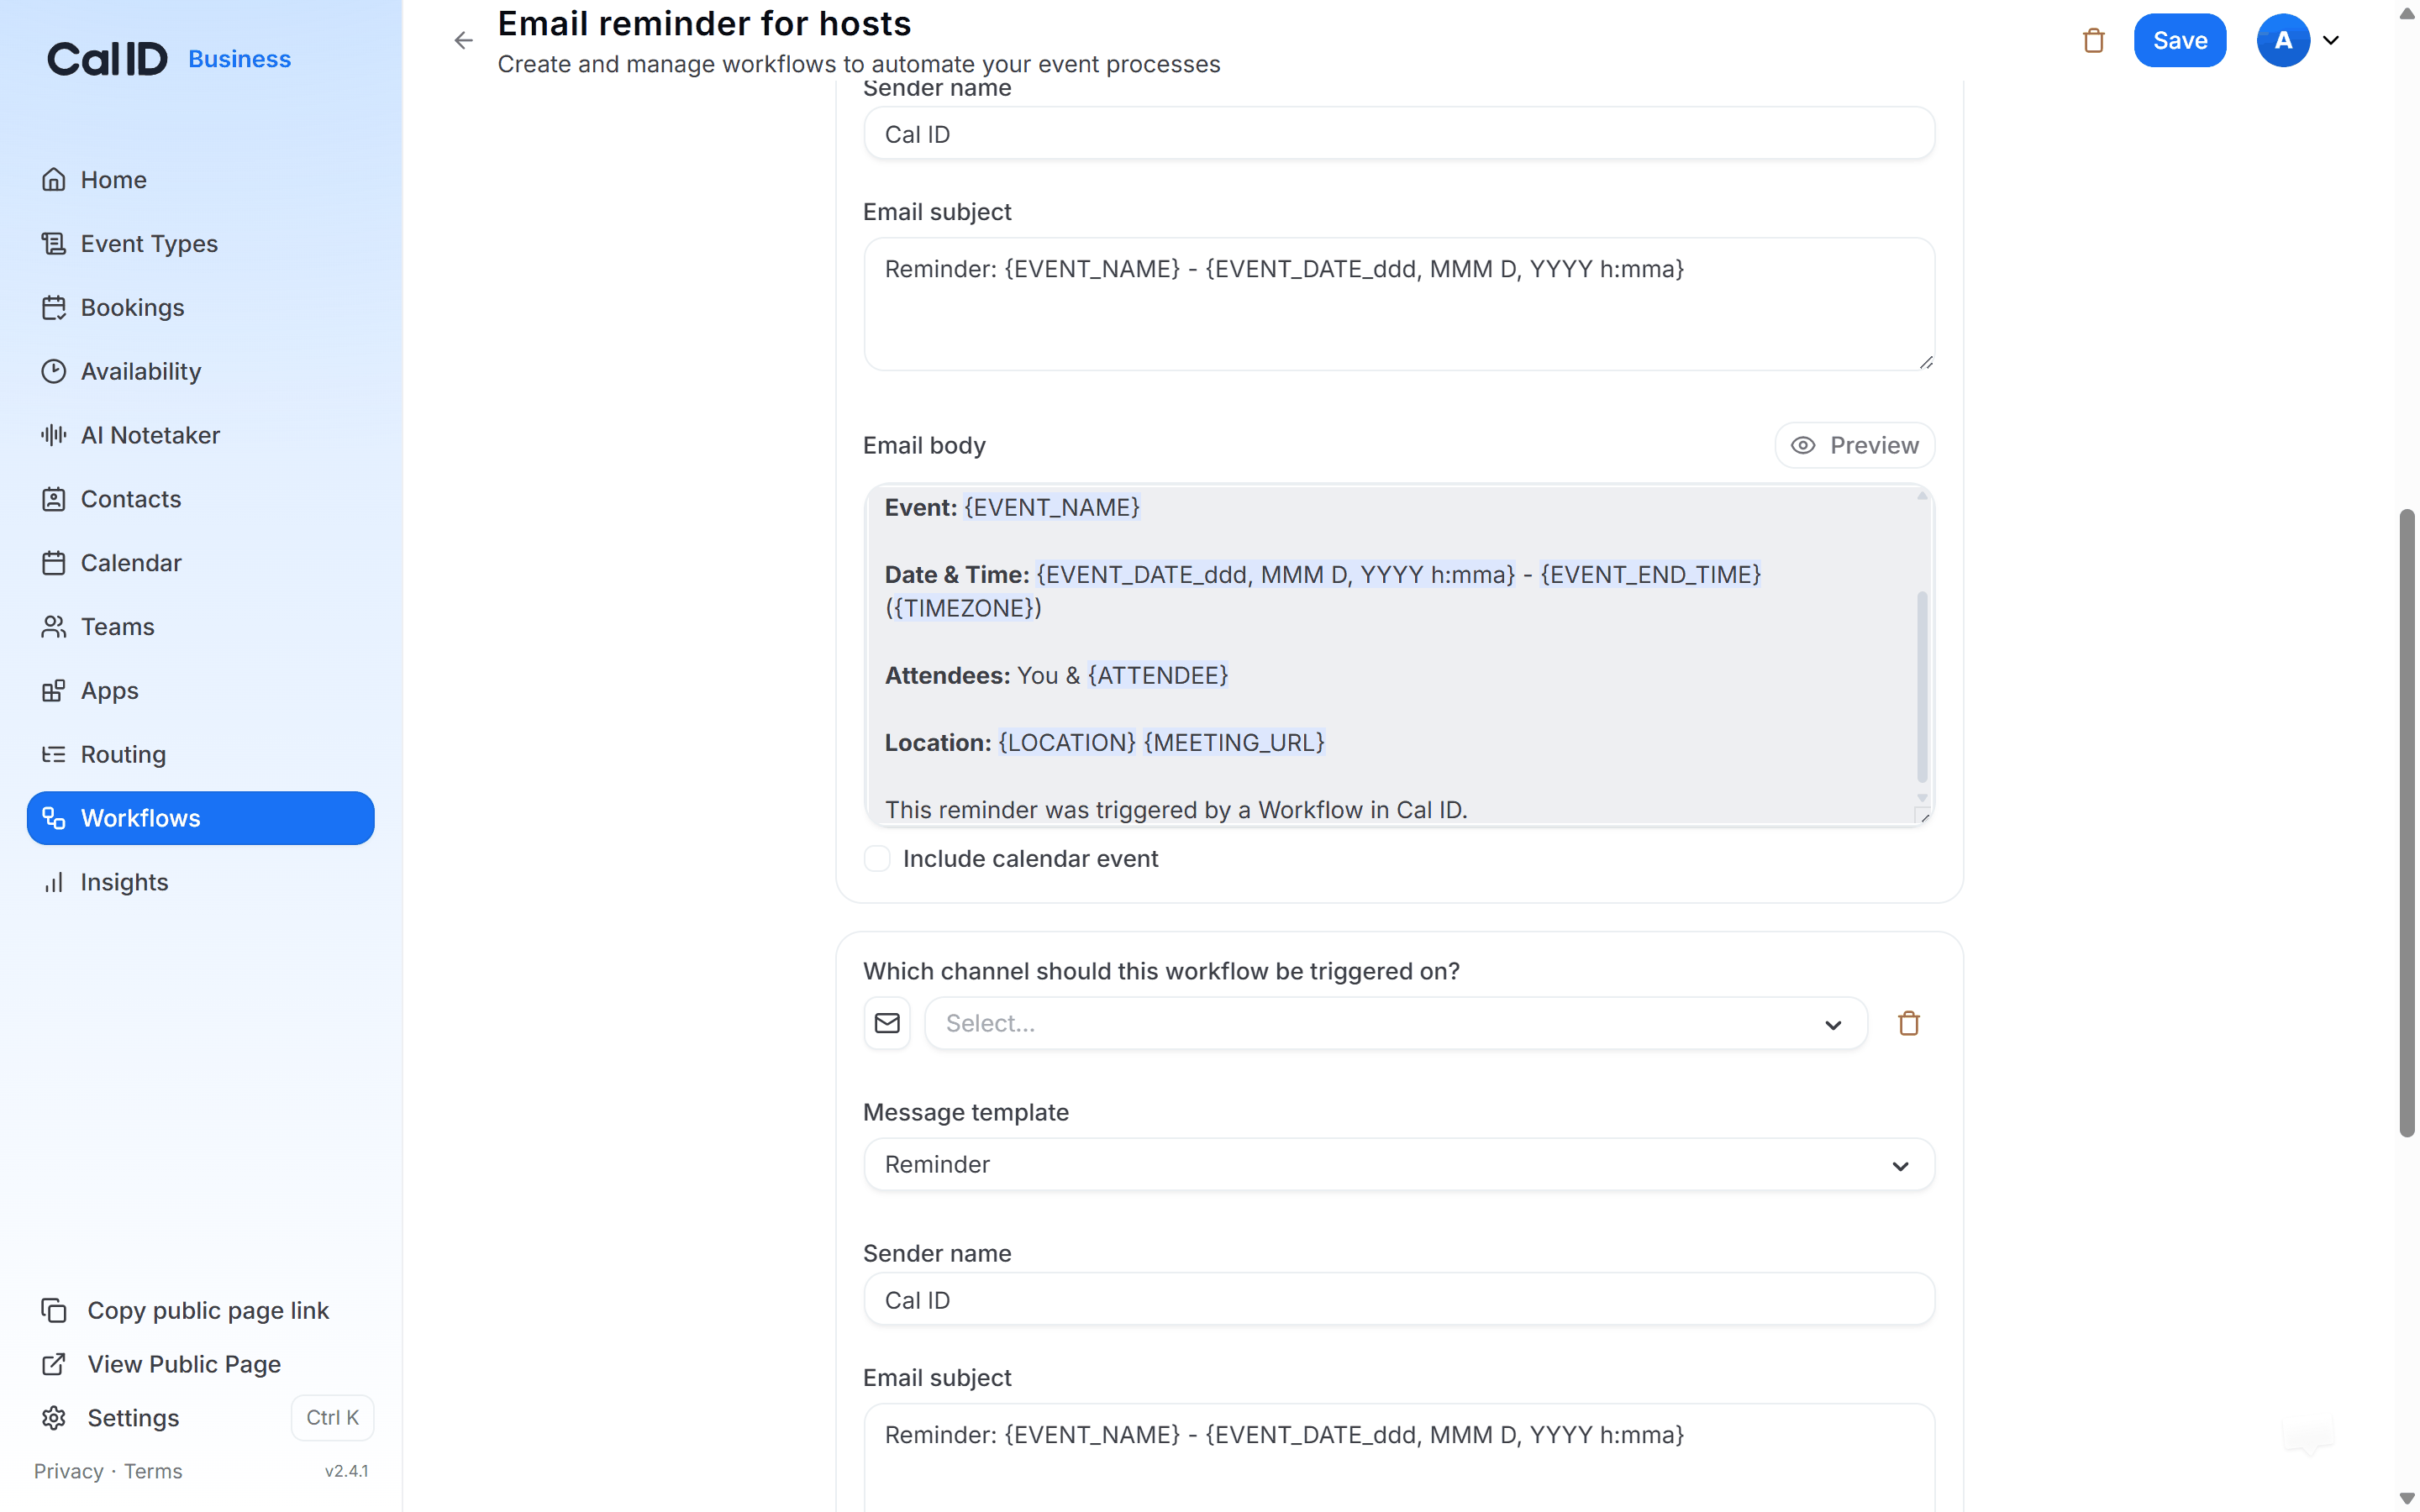
Task: Open View Public Page link
Action: [x=184, y=1364]
